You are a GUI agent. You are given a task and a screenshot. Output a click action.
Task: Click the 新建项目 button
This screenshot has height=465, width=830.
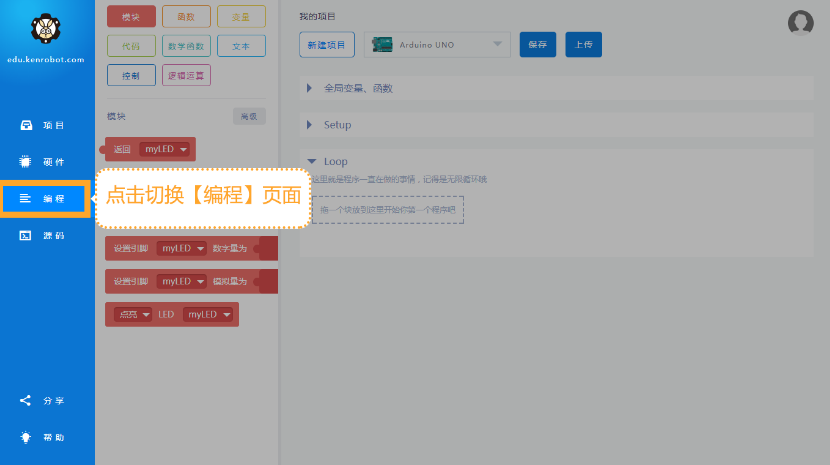(326, 44)
